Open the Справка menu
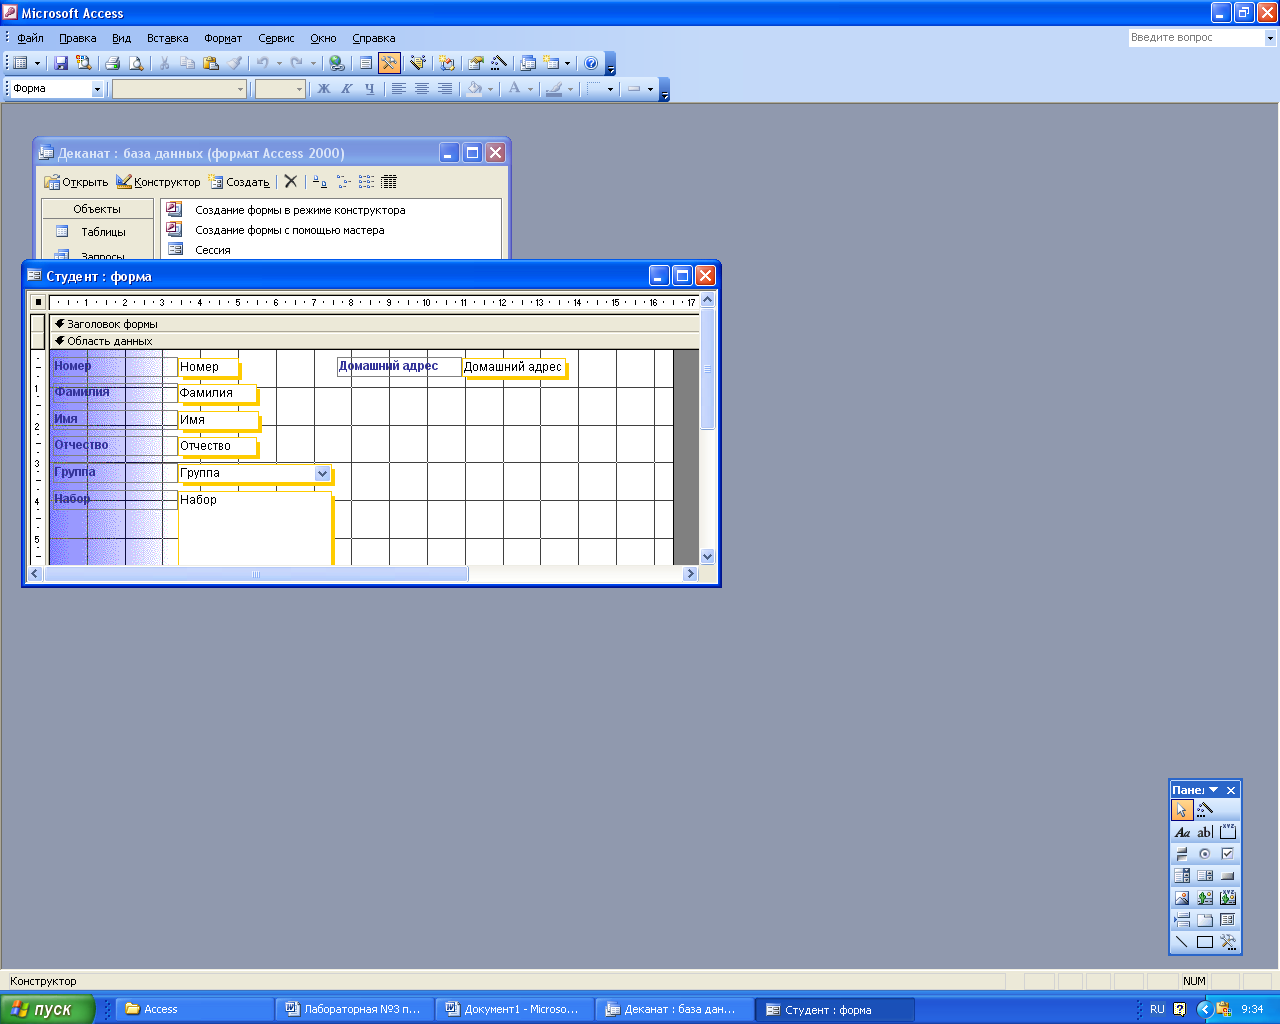Viewport: 1280px width, 1024px height. (374, 38)
